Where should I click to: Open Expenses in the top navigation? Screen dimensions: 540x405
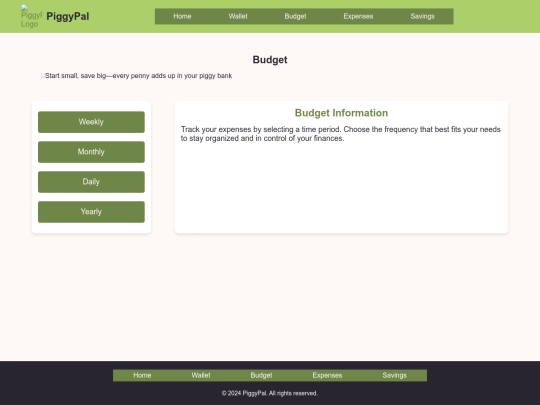[x=358, y=16]
